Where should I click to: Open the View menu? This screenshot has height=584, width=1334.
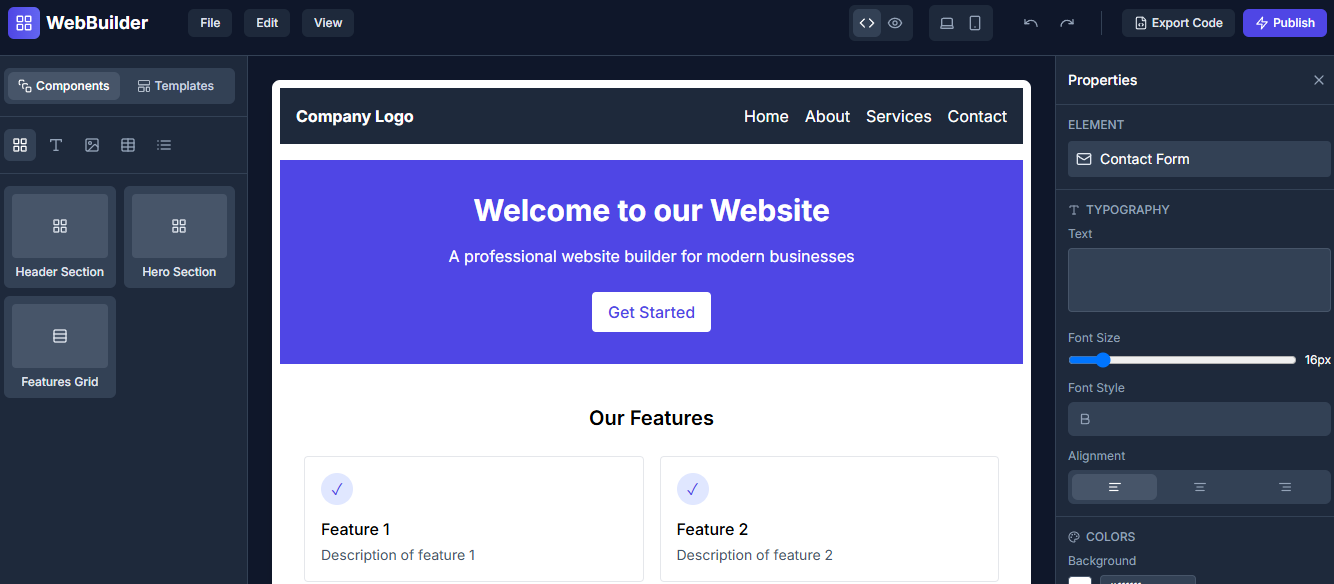point(328,23)
